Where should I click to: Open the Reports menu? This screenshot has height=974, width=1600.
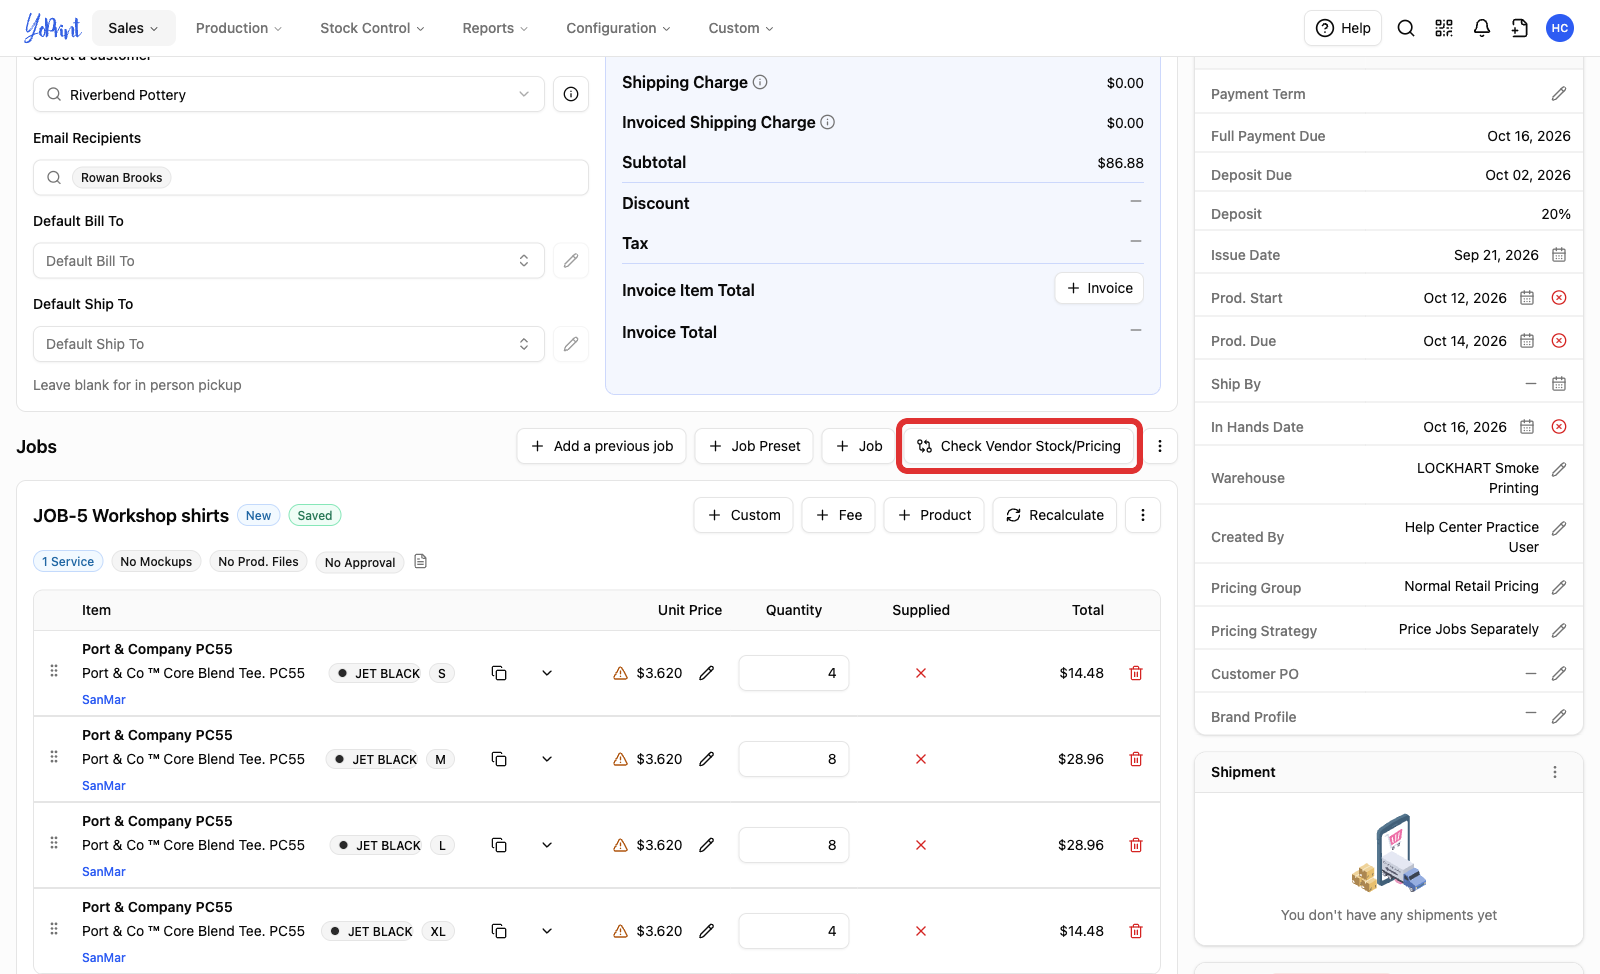coord(495,28)
